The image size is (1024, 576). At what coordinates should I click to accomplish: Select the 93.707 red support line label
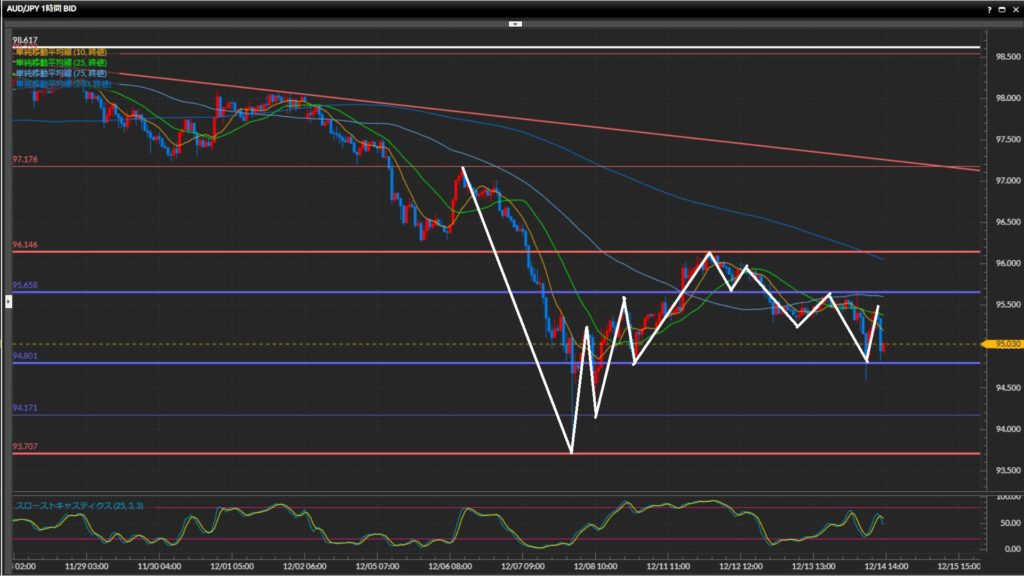point(25,446)
